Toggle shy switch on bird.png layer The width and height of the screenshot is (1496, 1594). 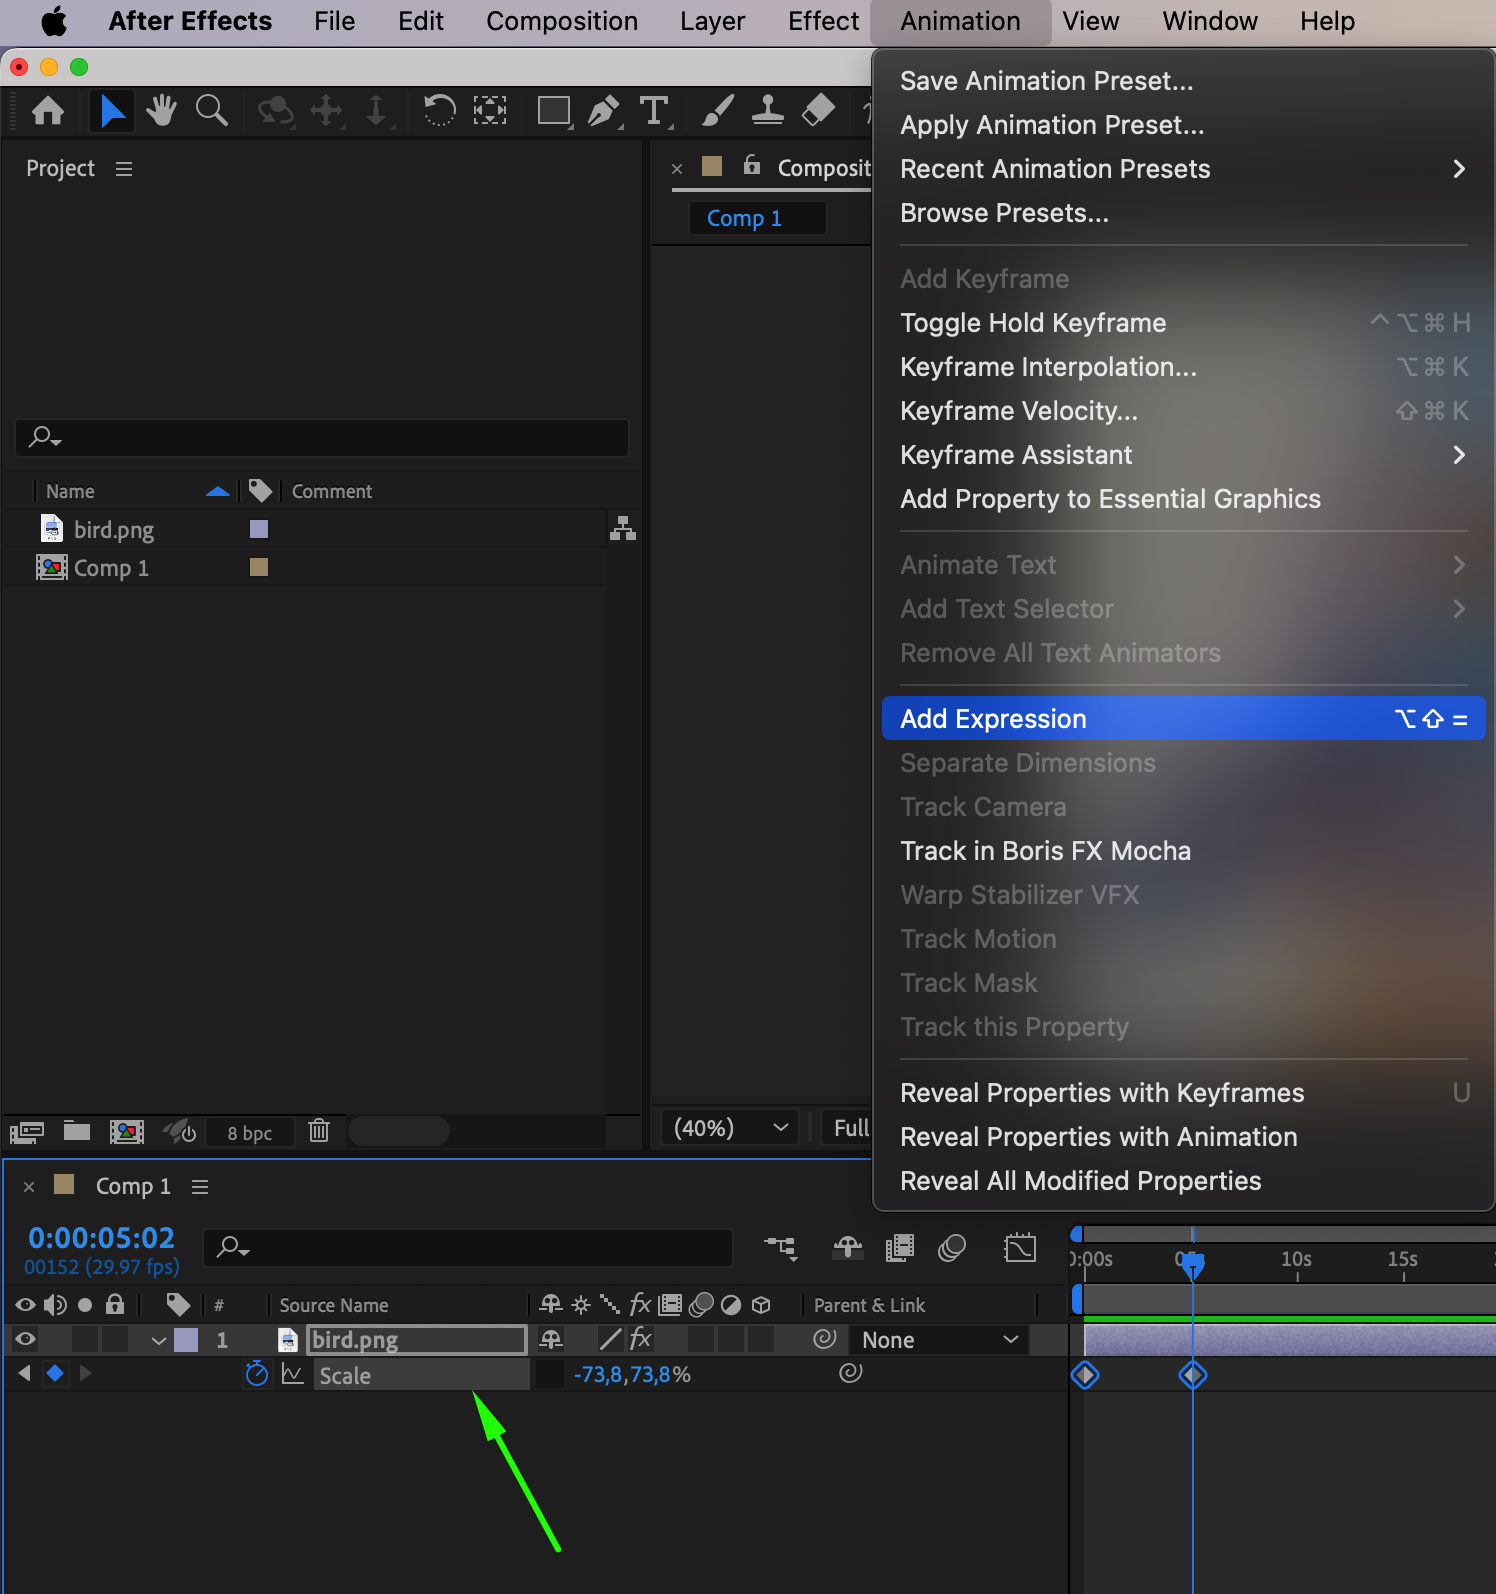(x=551, y=1339)
